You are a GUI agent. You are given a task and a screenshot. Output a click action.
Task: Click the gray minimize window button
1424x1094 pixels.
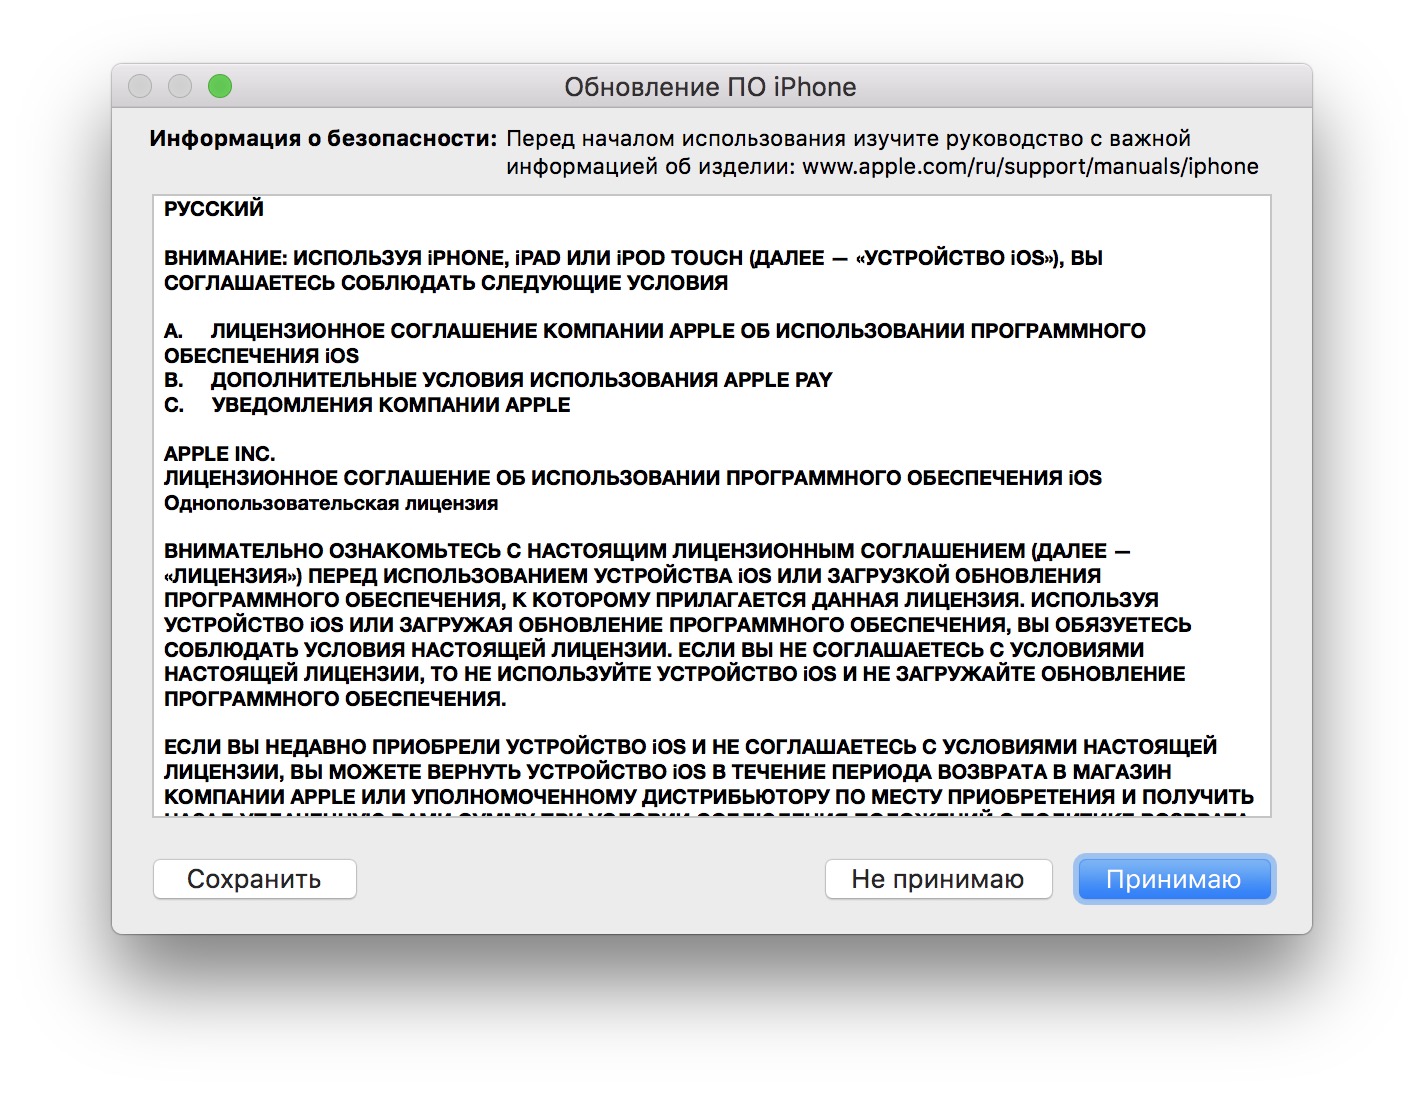tap(180, 87)
